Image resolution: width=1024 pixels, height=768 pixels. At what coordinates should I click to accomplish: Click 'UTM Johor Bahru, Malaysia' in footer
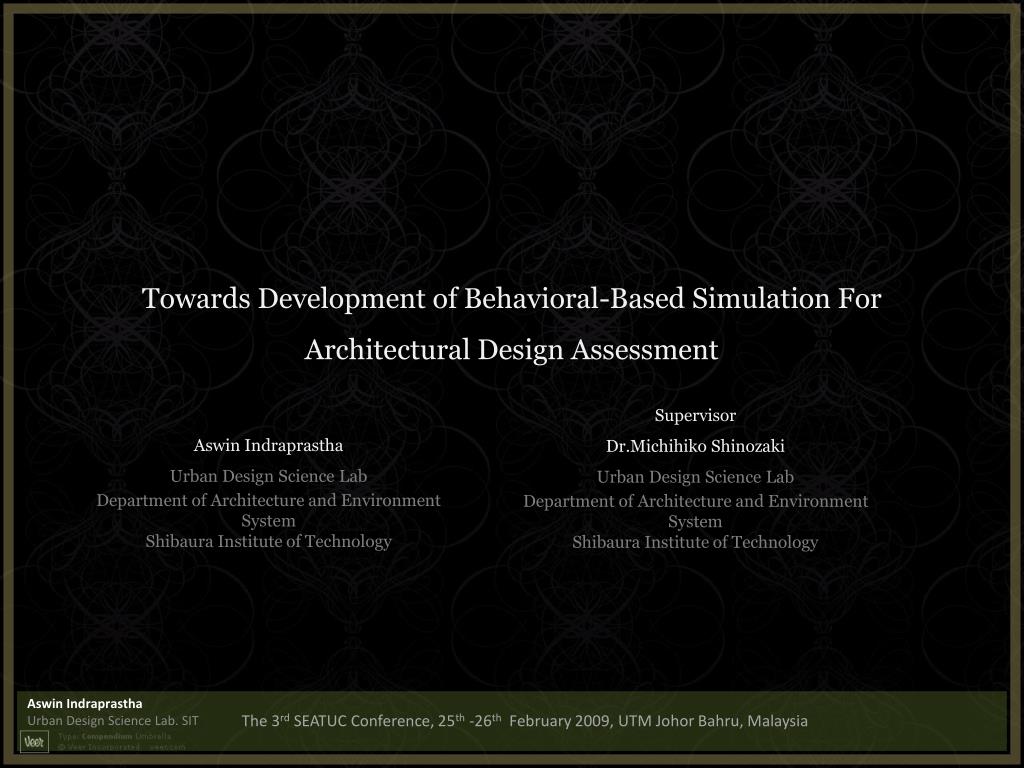(x=712, y=721)
